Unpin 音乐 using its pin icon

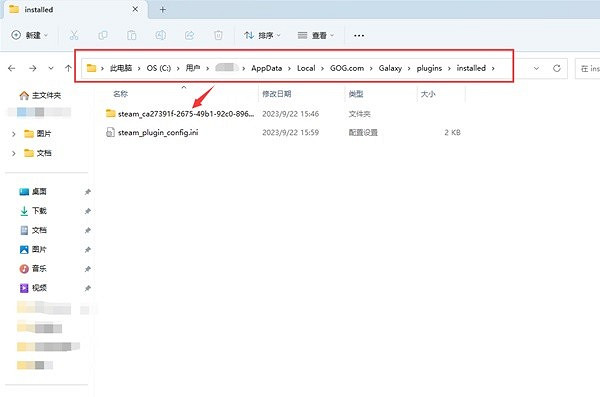click(x=88, y=269)
